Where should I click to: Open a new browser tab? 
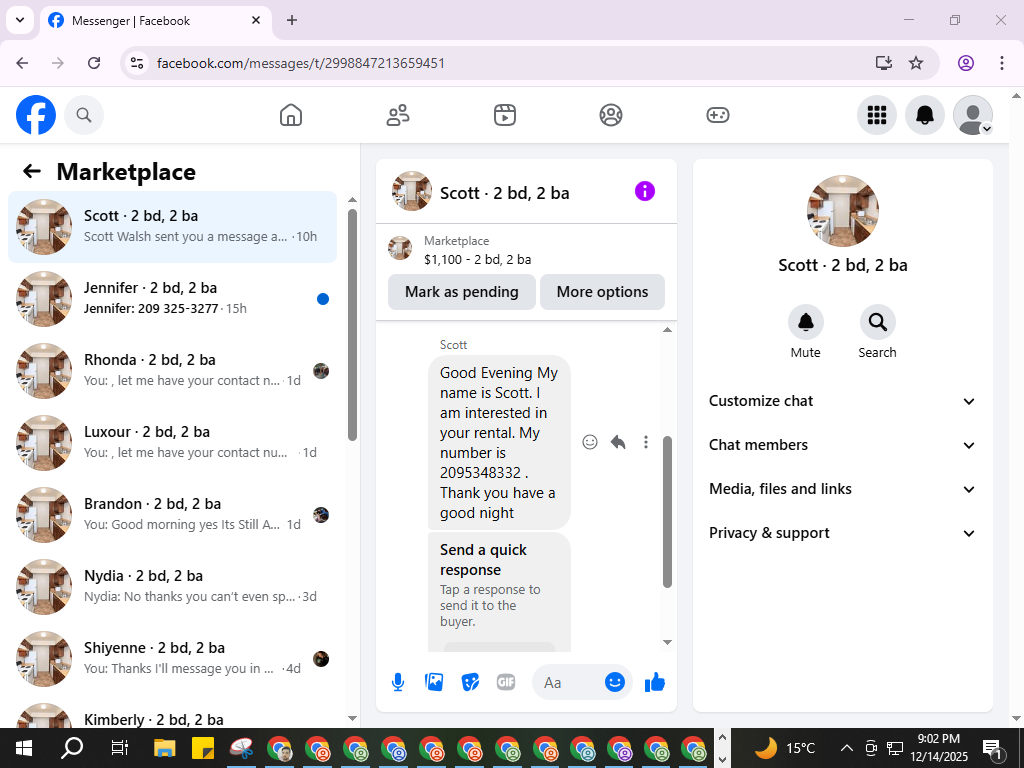[292, 20]
